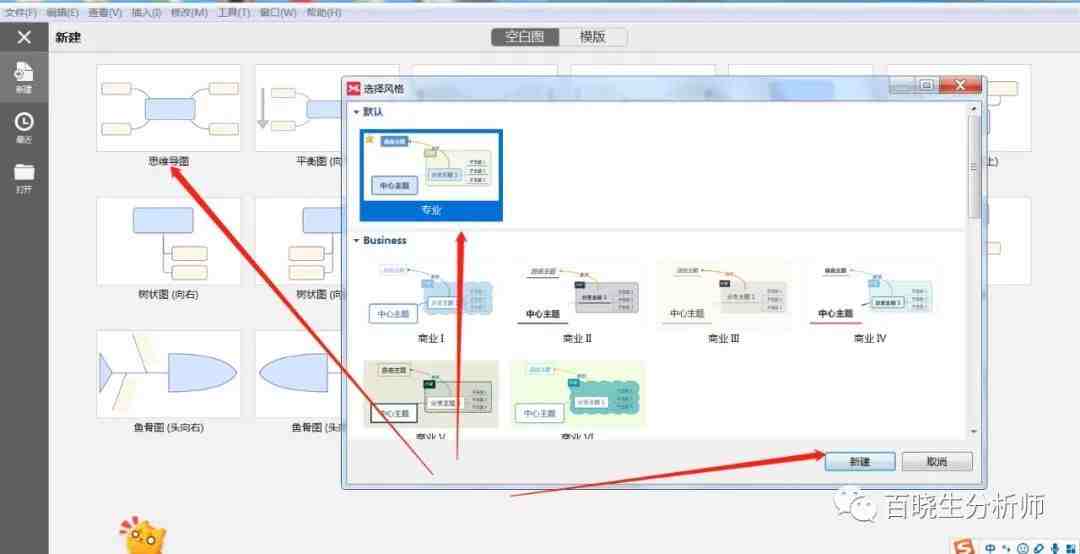Choose the 专业 default style thumbnail
This screenshot has width=1080, height=554.
(x=431, y=175)
